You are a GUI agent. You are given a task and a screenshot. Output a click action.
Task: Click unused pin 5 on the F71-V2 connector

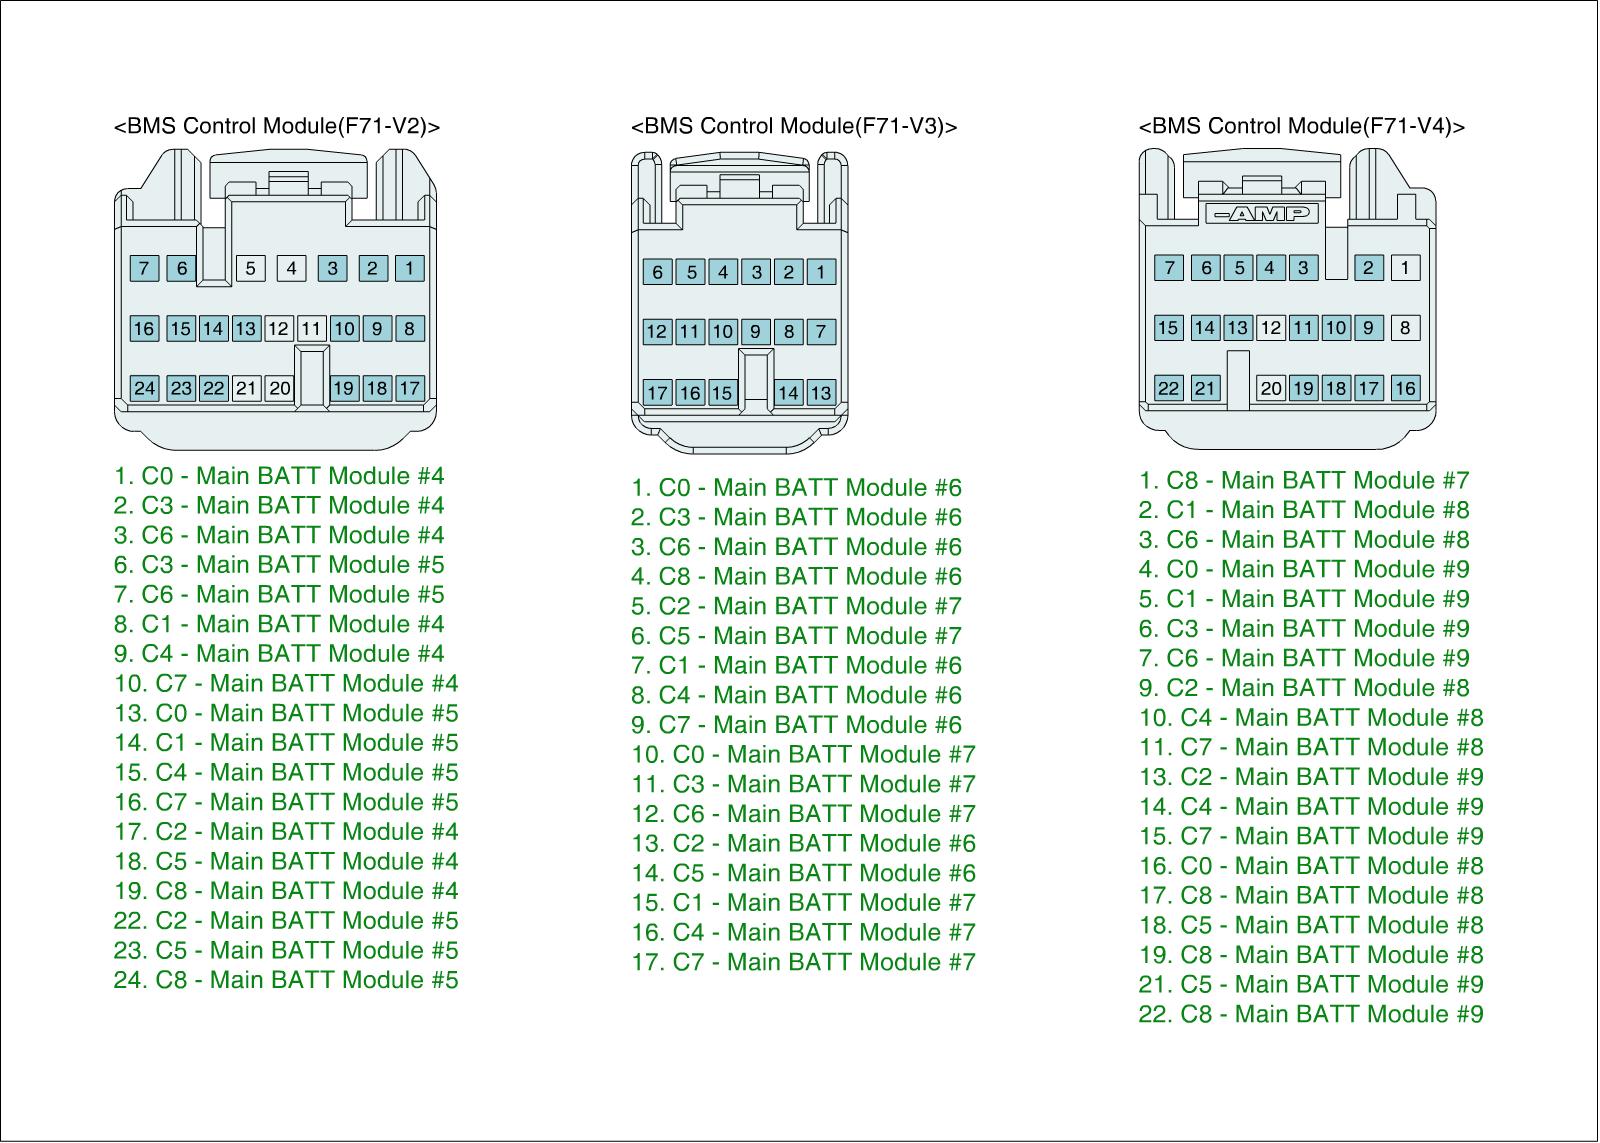250,268
